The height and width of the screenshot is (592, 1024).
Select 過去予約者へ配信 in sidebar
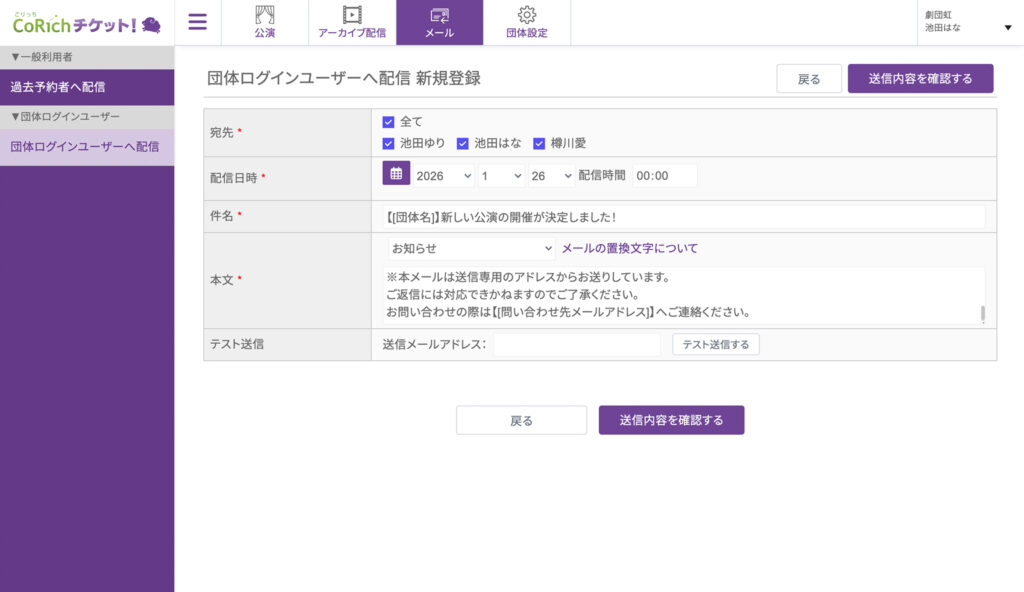click(x=87, y=87)
